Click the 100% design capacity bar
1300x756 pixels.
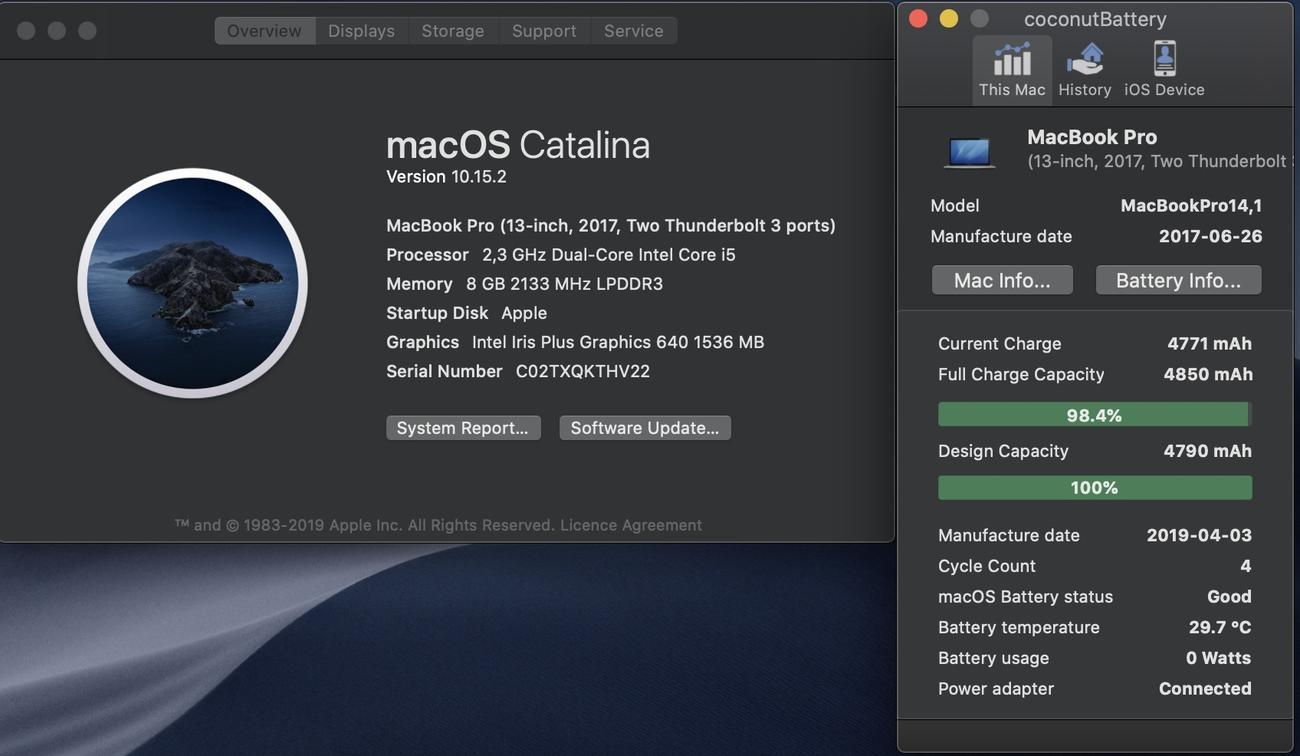tap(1095, 488)
